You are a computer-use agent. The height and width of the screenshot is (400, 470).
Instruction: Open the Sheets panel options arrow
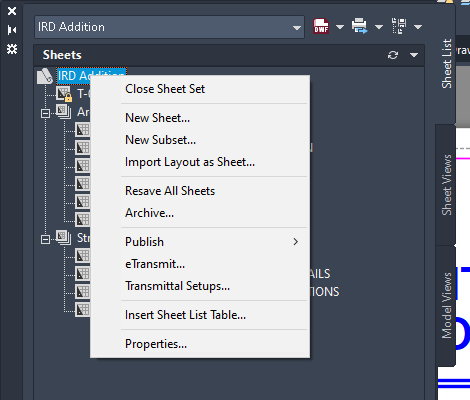coord(414,55)
